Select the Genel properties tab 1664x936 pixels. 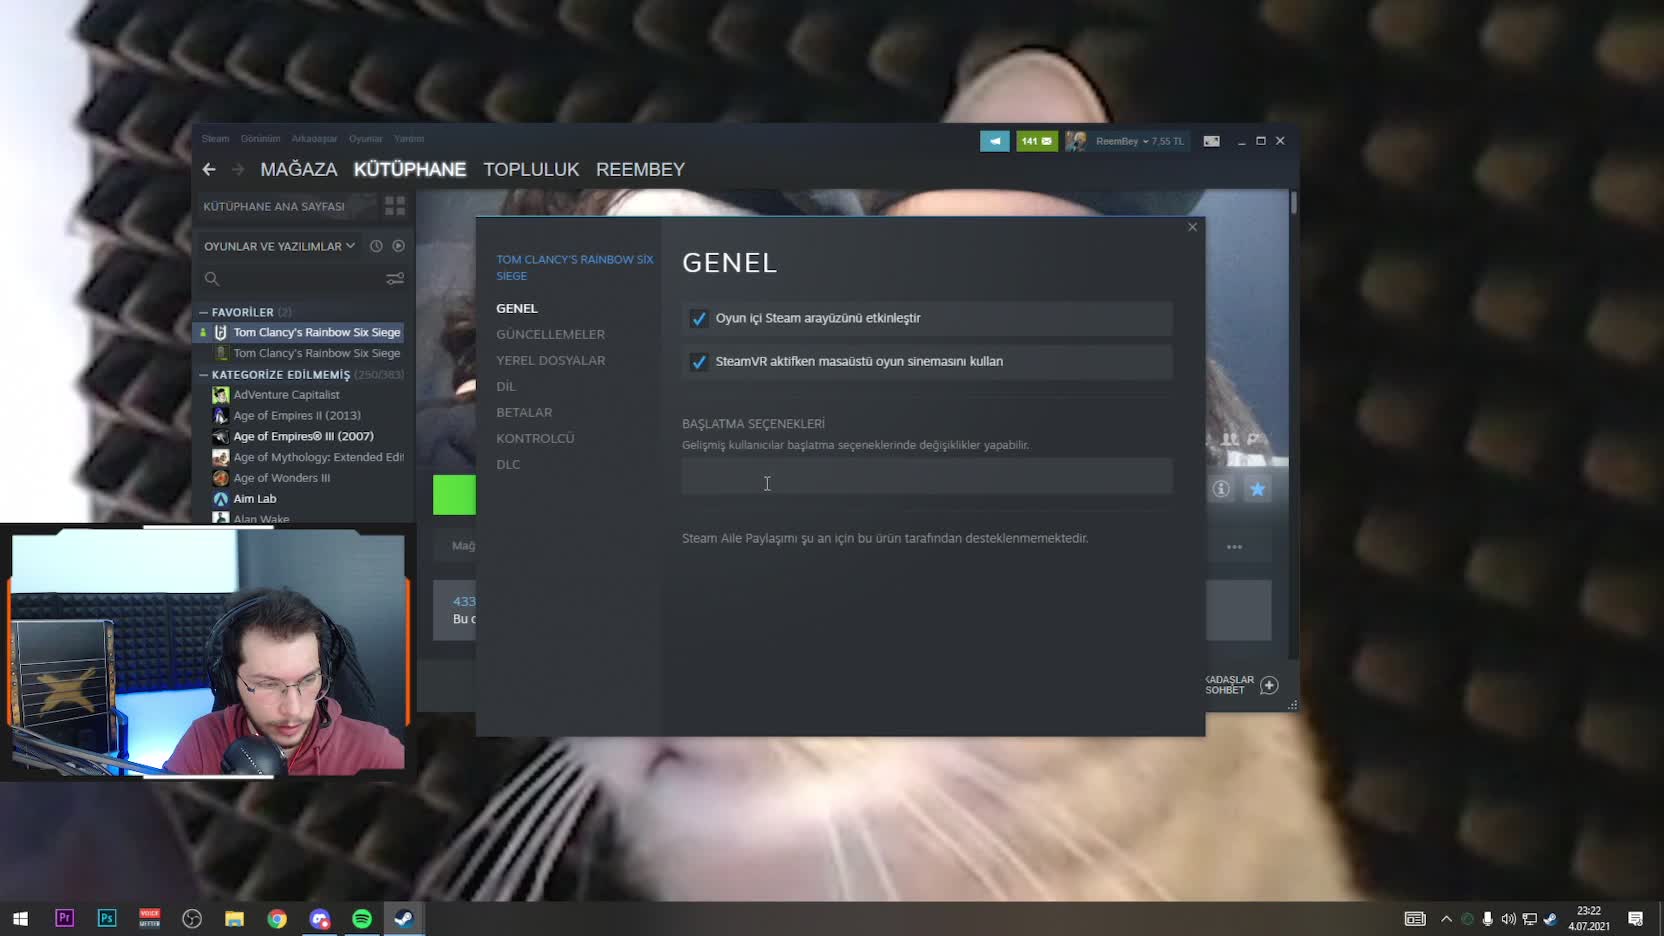click(517, 308)
